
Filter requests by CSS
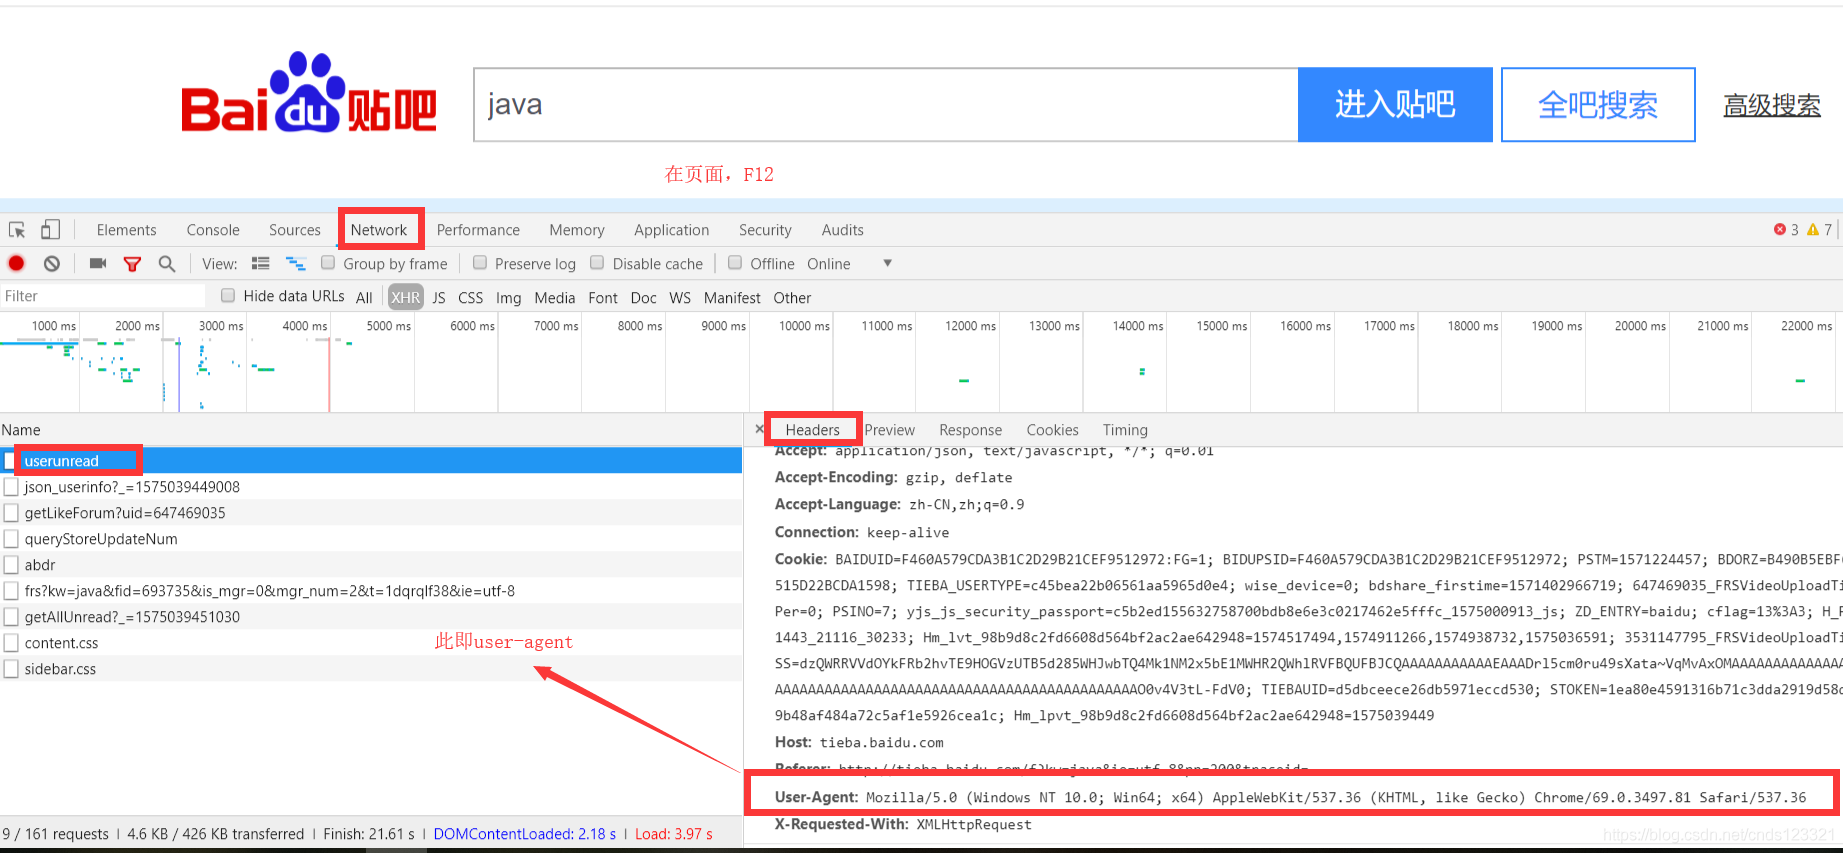click(471, 298)
